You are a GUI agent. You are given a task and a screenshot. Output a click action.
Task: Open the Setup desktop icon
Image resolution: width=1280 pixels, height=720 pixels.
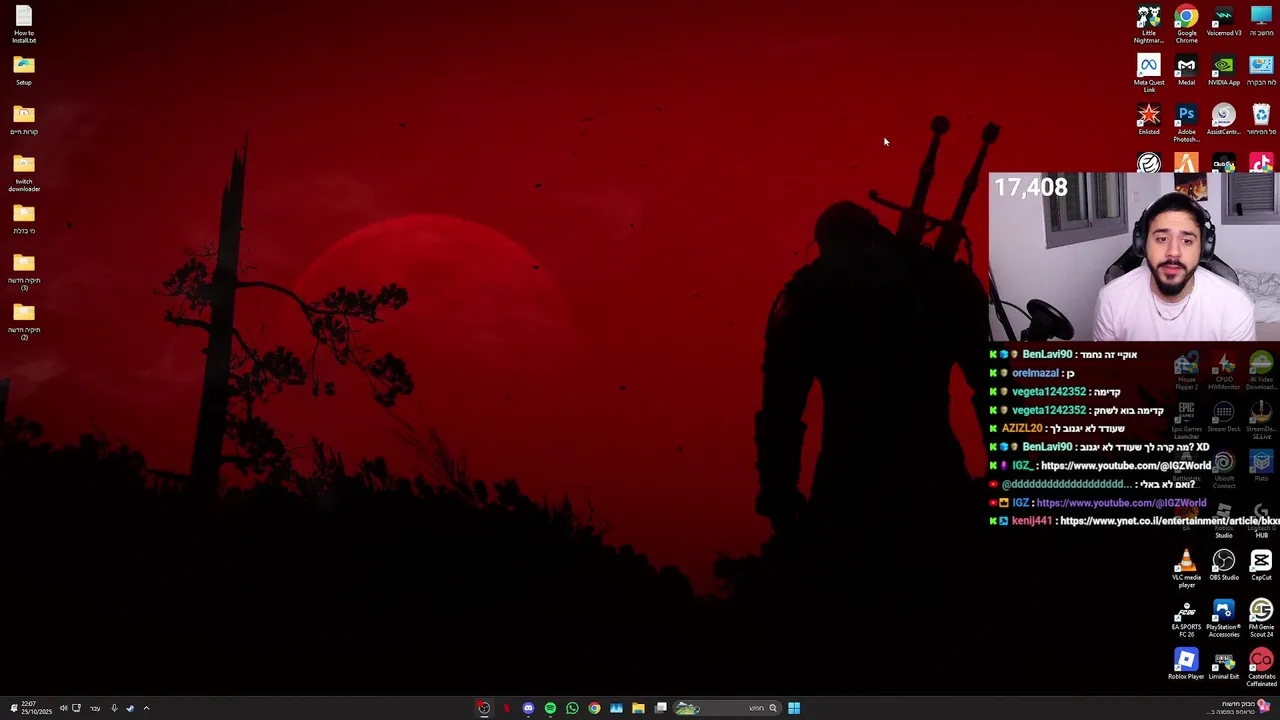pos(24,70)
